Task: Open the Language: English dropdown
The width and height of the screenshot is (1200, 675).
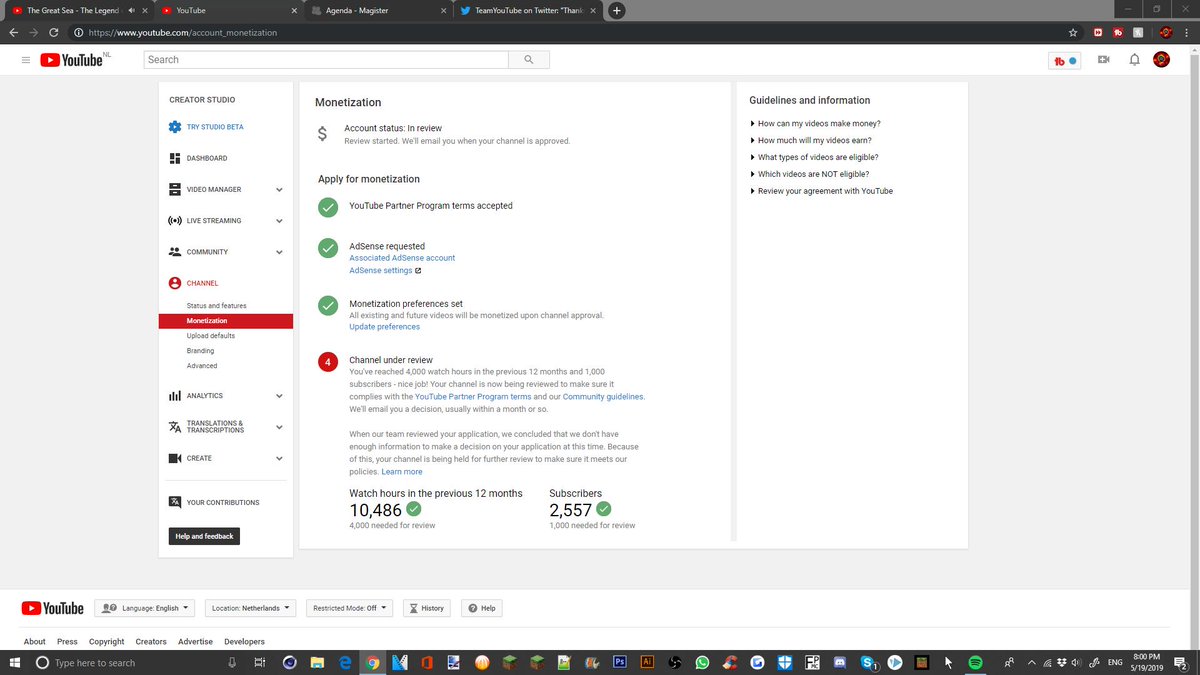Action: pos(145,608)
